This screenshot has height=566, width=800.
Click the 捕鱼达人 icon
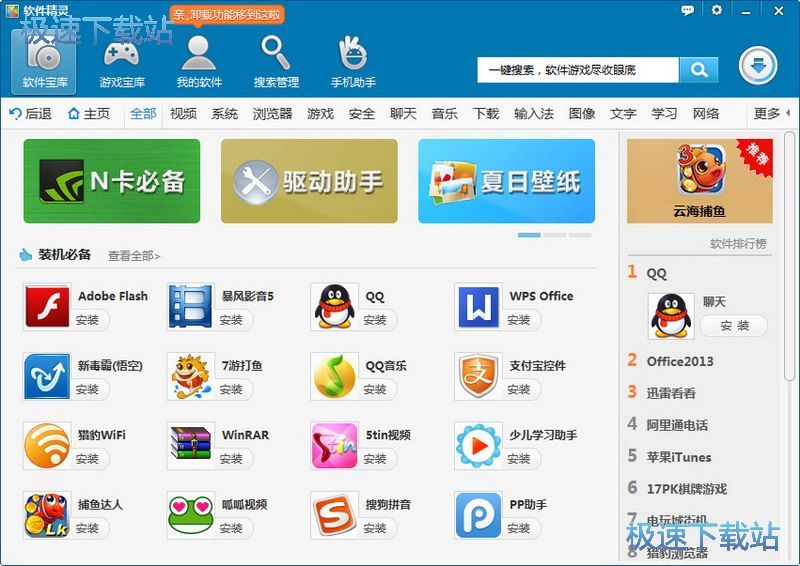47,515
